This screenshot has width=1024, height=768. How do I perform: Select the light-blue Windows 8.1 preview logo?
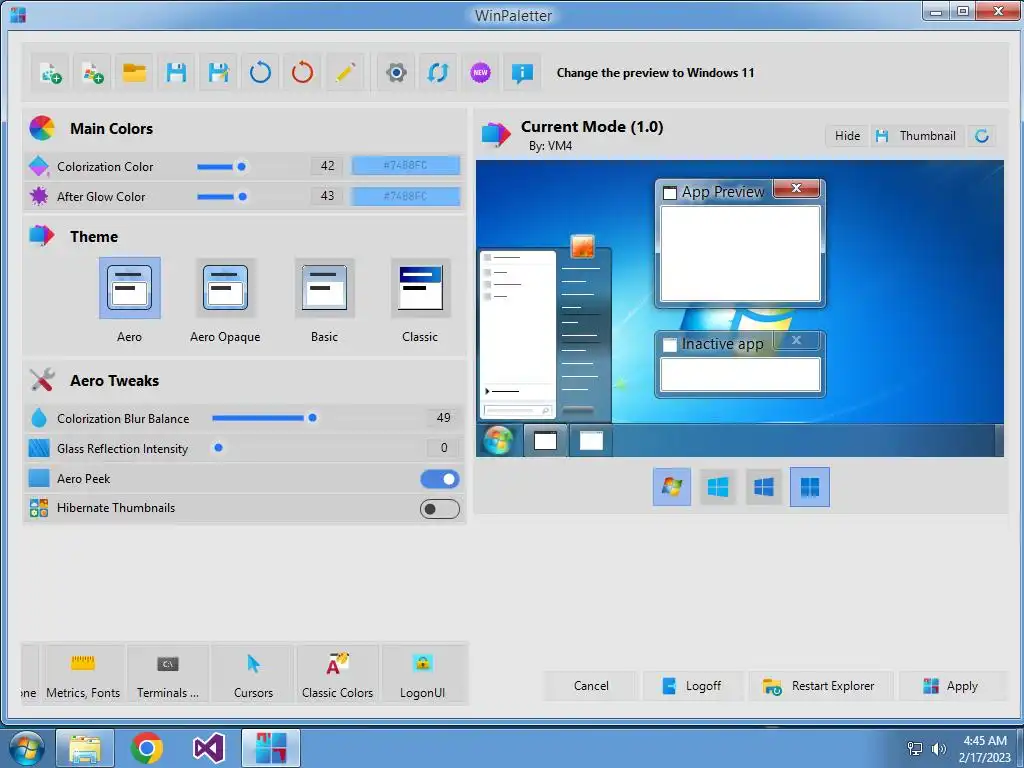pyautogui.click(x=718, y=487)
